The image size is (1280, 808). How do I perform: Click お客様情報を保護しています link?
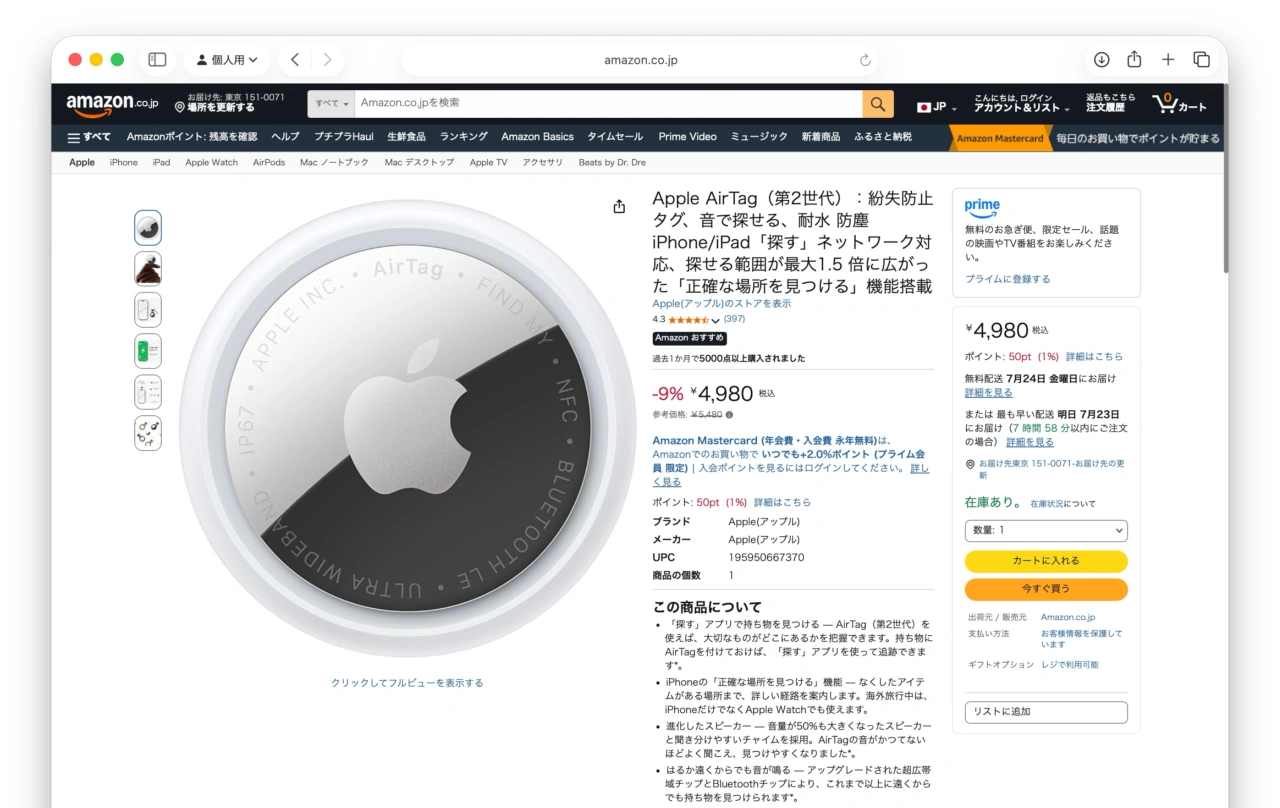1081,639
